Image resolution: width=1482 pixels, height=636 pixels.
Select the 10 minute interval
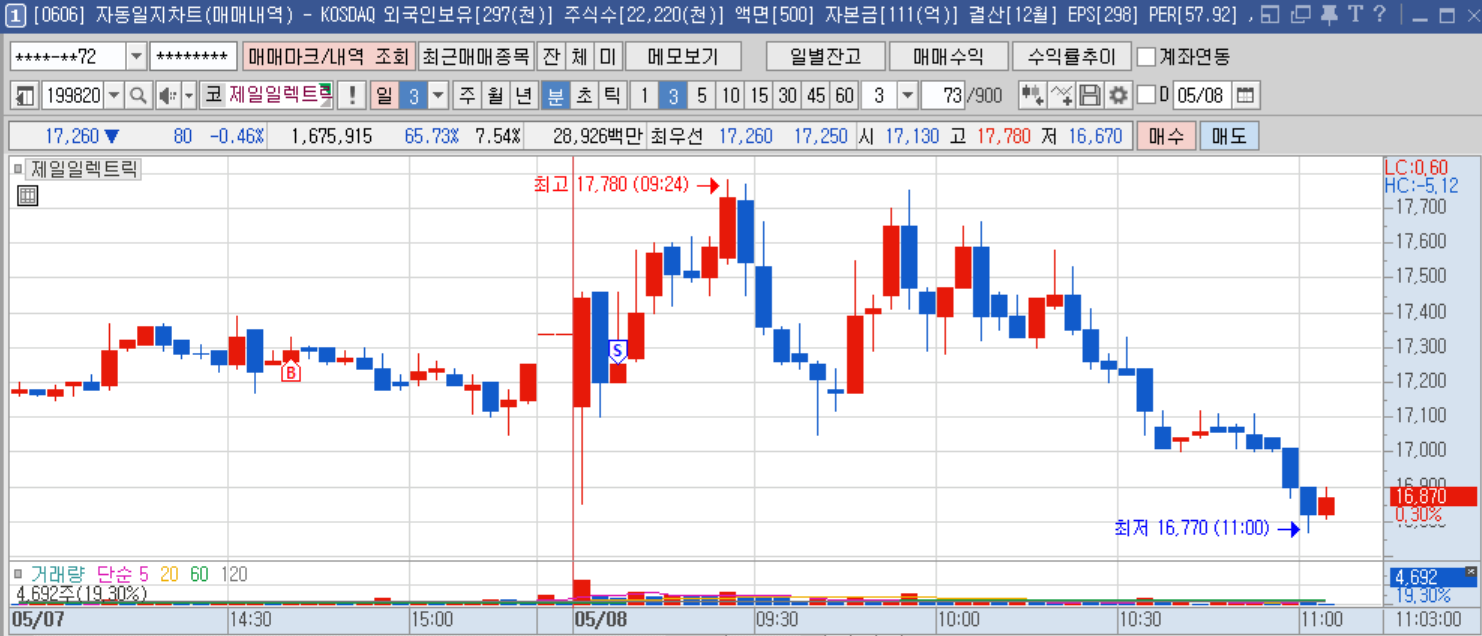731,96
